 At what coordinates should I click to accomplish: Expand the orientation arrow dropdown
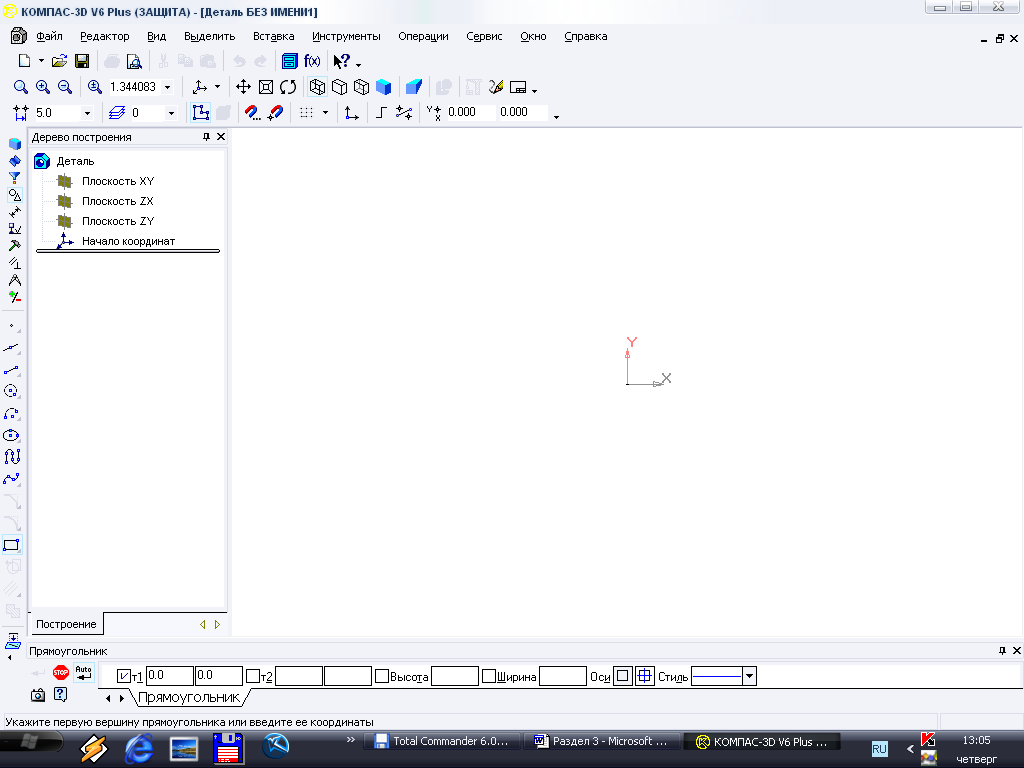point(217,87)
